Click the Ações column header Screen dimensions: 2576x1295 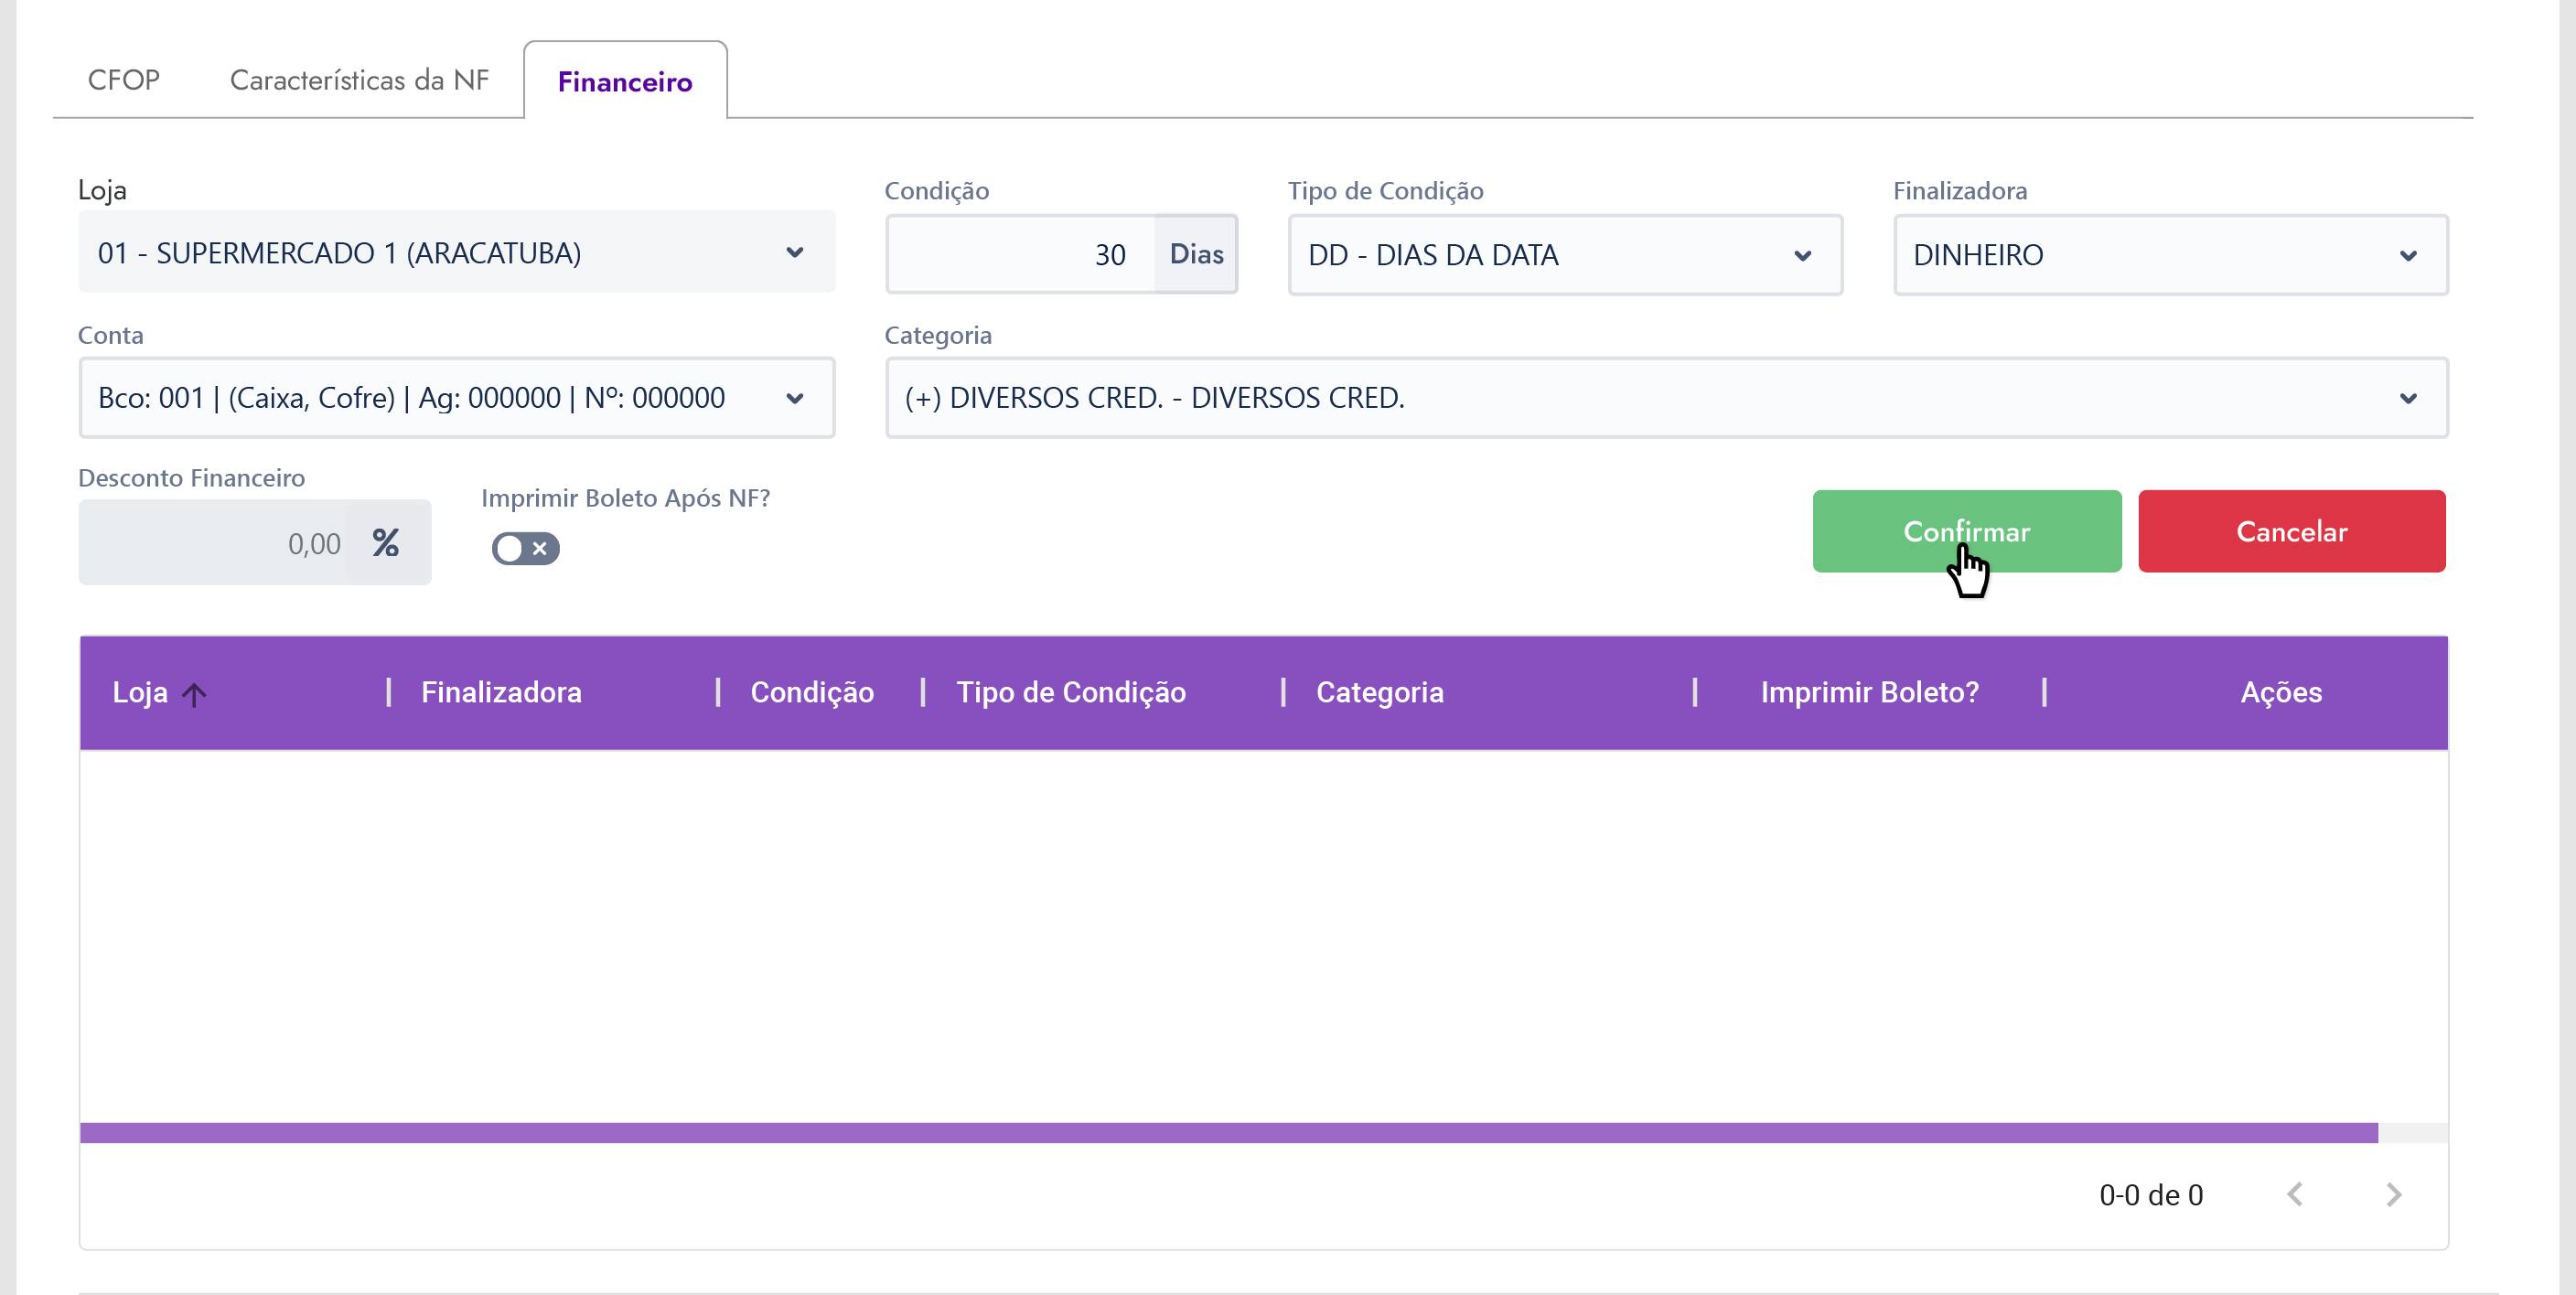click(x=2280, y=692)
